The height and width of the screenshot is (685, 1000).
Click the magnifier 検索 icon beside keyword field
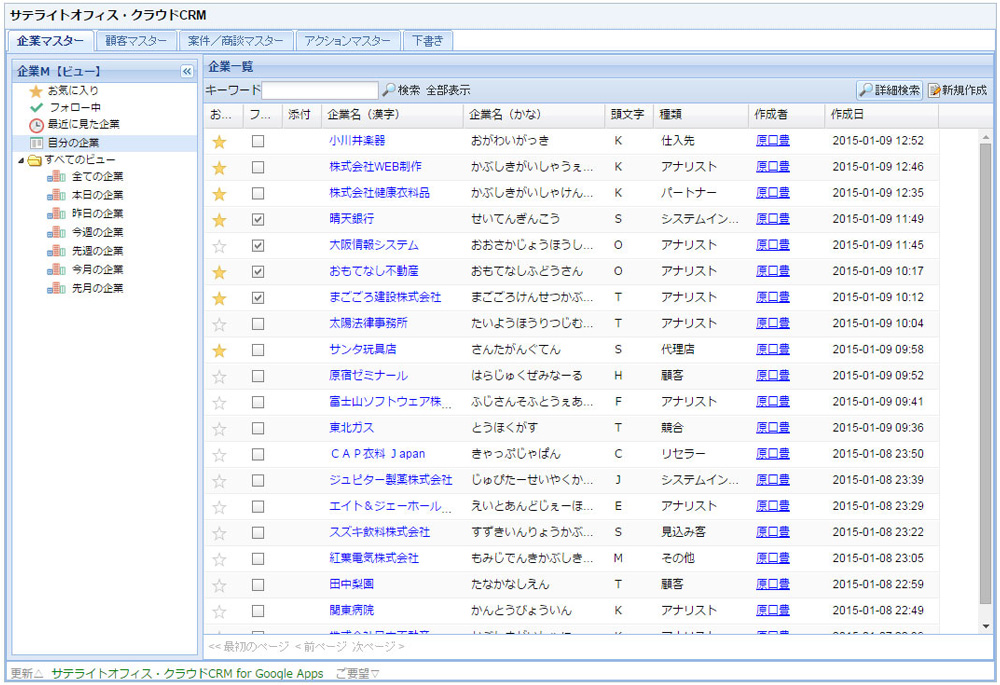pos(389,90)
